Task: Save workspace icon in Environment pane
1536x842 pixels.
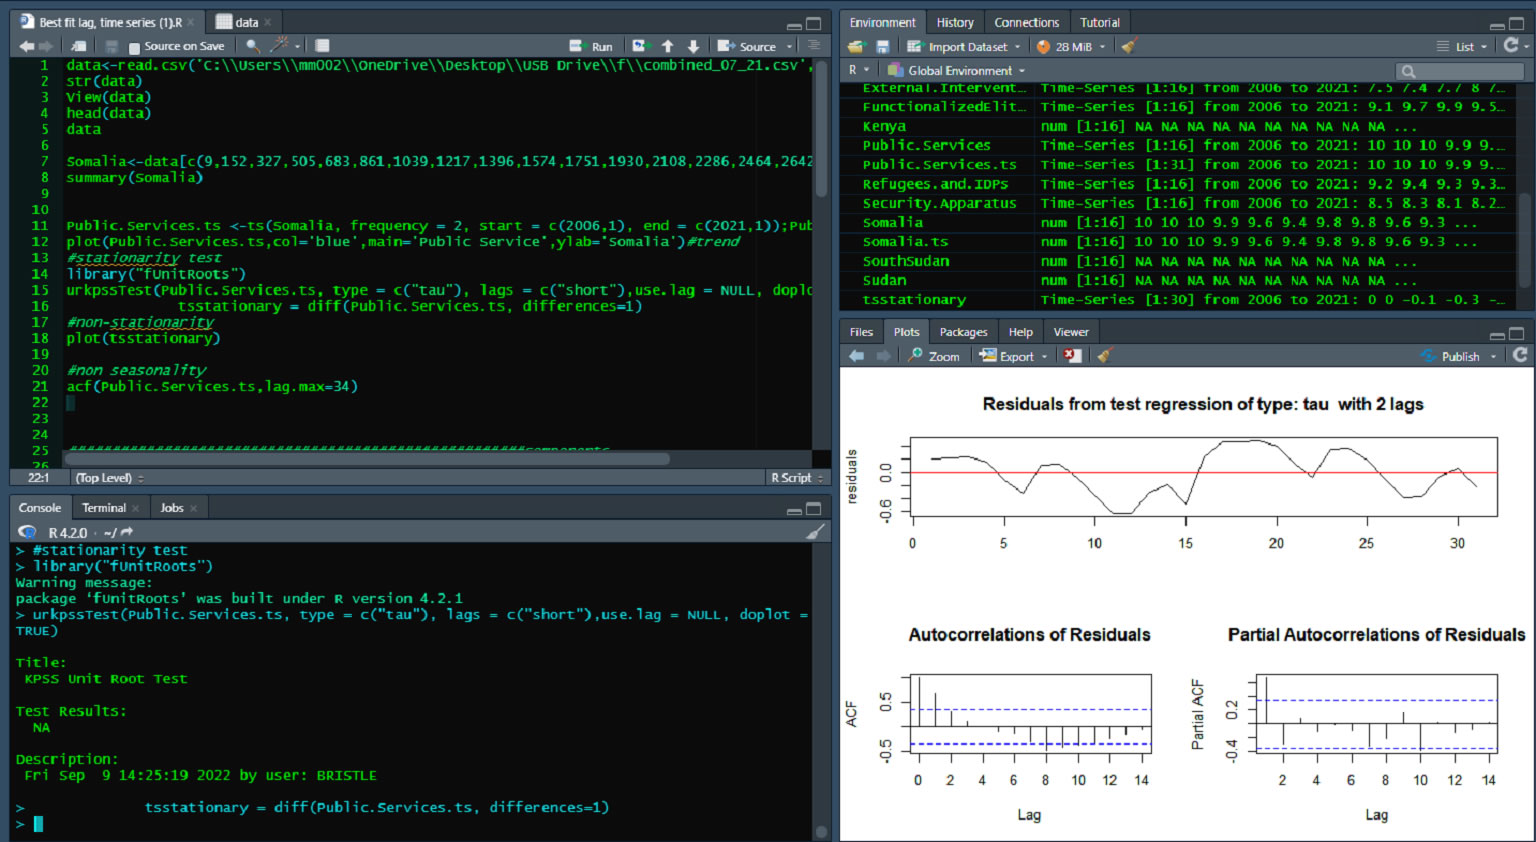Action: [x=882, y=46]
